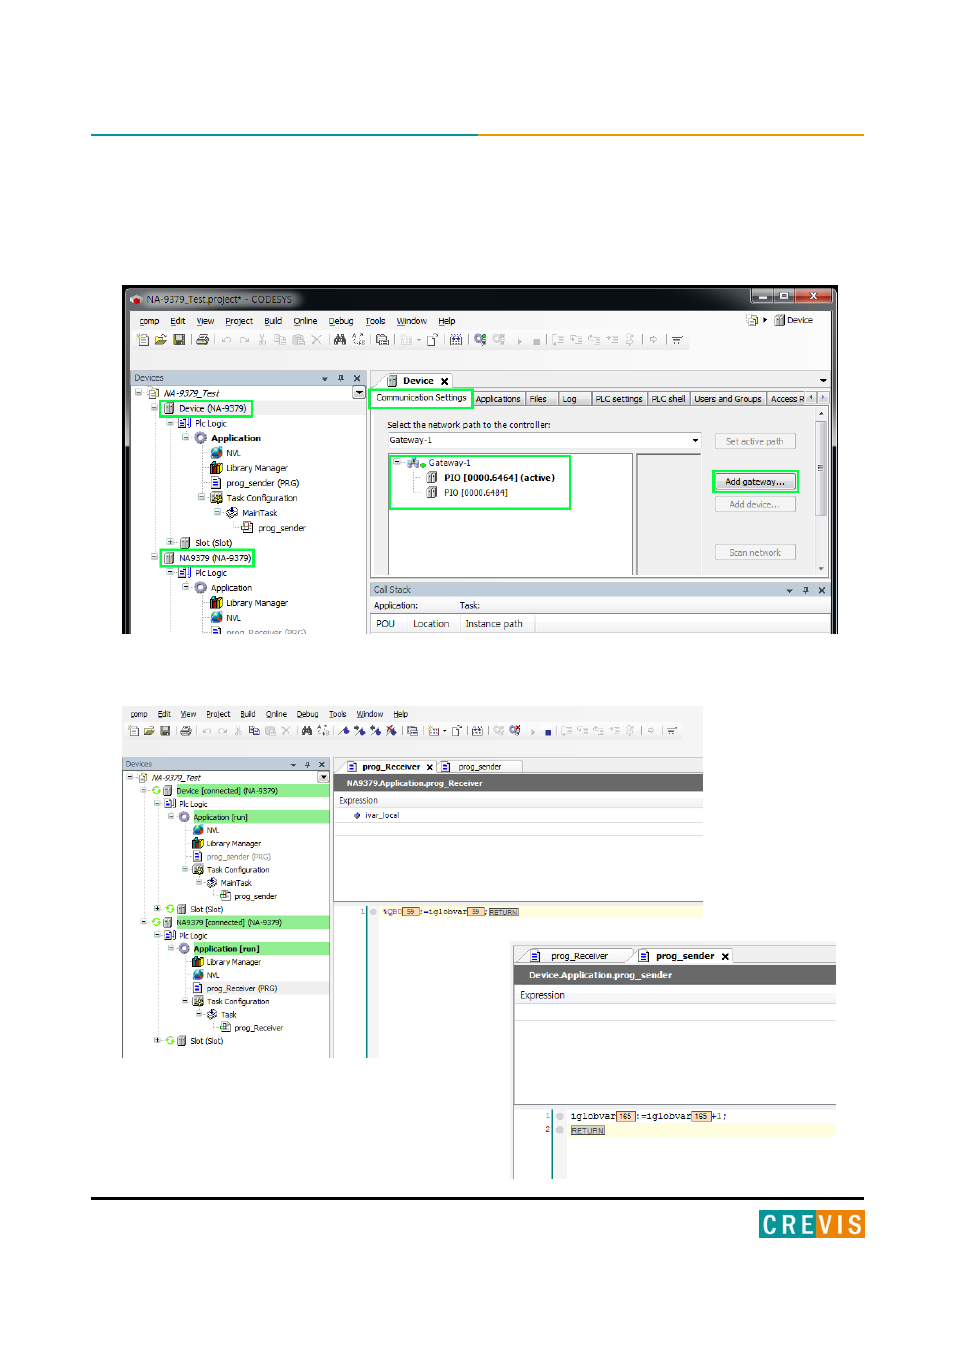Click the Open project icon in the NA-9379_Test.project window
The image size is (955, 1350).
tap(160, 340)
